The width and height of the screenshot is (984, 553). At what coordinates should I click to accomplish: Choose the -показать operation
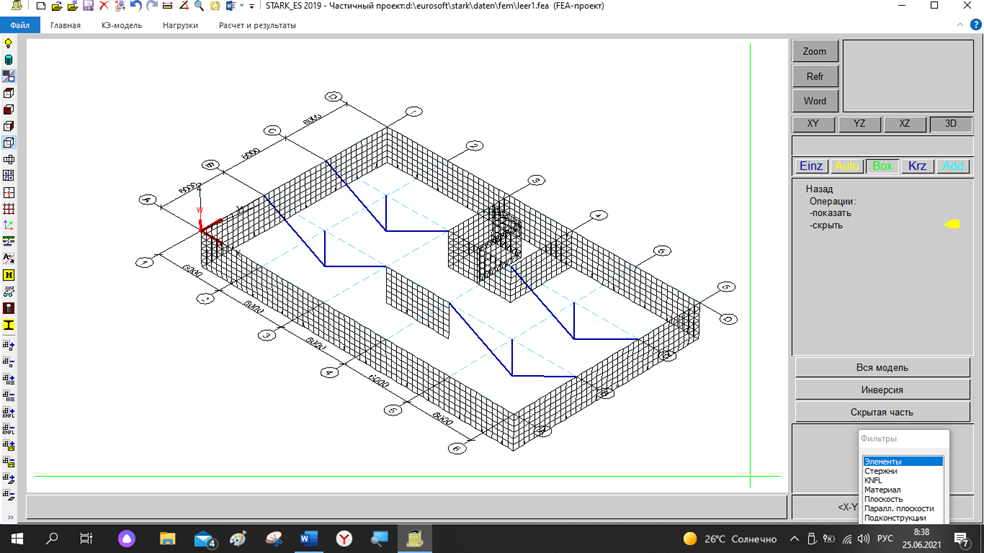(x=830, y=213)
